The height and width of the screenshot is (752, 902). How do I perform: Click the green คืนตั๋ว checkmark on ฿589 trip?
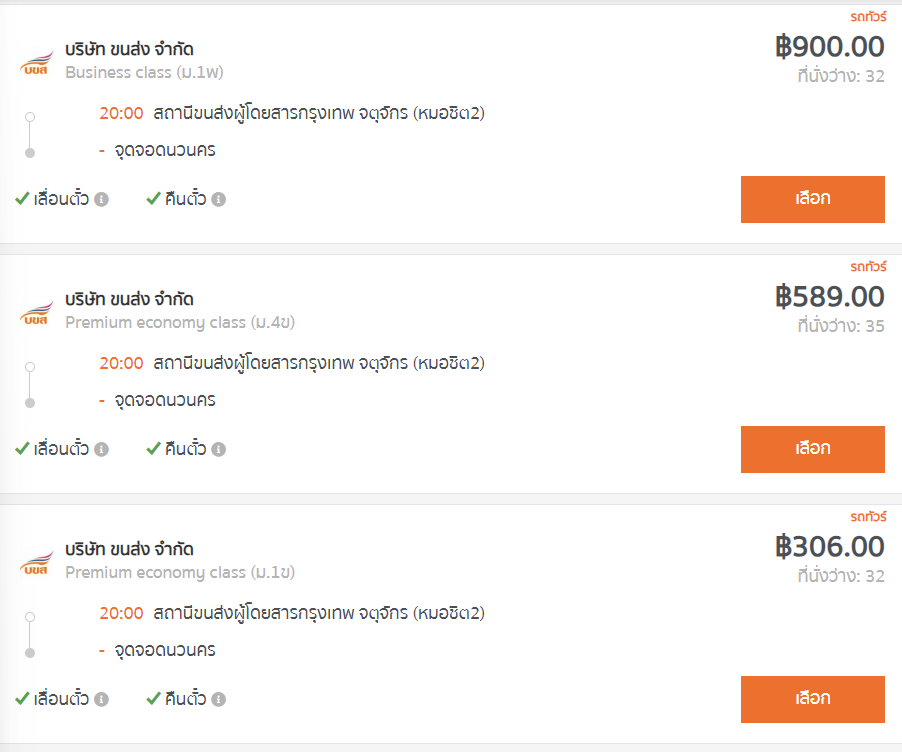tap(153, 449)
